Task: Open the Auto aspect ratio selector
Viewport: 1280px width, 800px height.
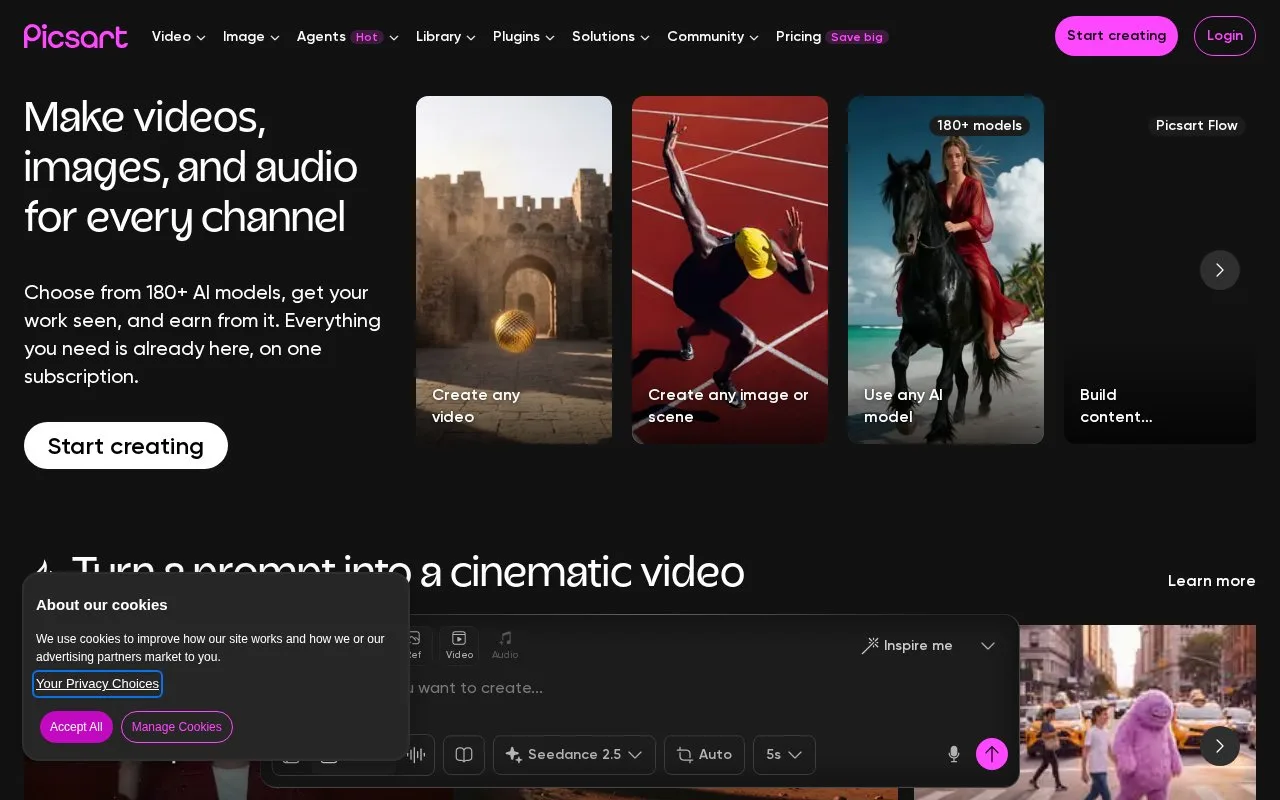Action: click(704, 755)
